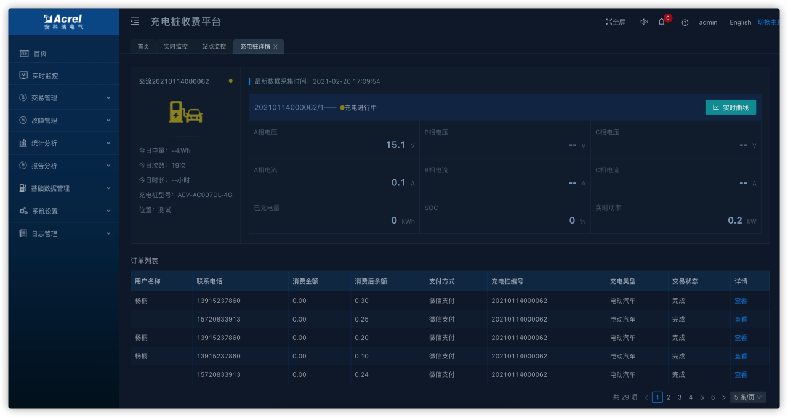Expand the statistics analysis sidebar menu
Screen dimensions: 788x417
coord(108,143)
